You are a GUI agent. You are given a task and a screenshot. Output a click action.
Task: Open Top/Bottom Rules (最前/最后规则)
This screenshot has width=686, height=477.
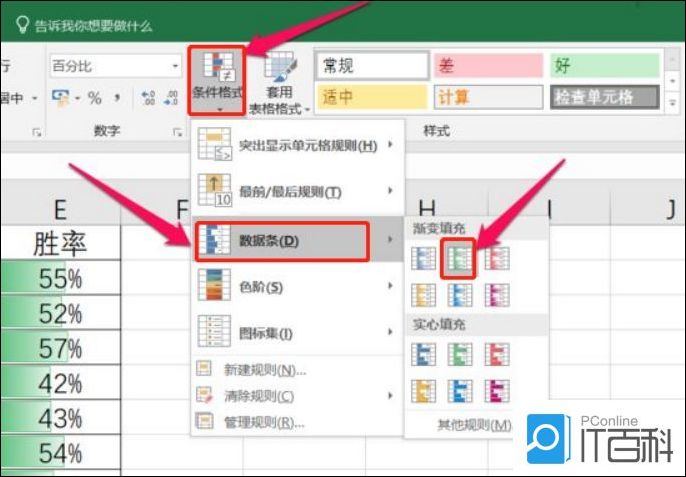[297, 191]
